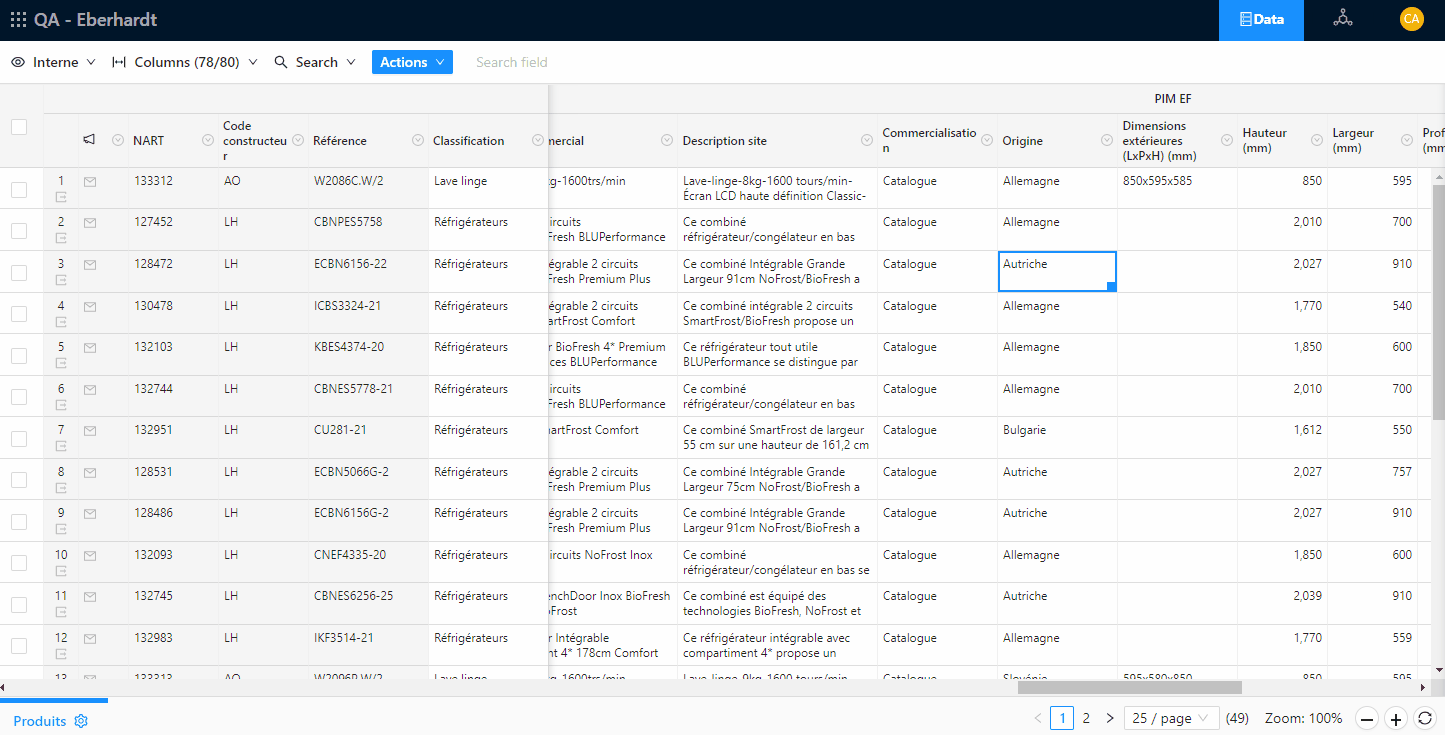Select the checkbox for row 7
Screen dimensions: 1445x735
click(19, 438)
